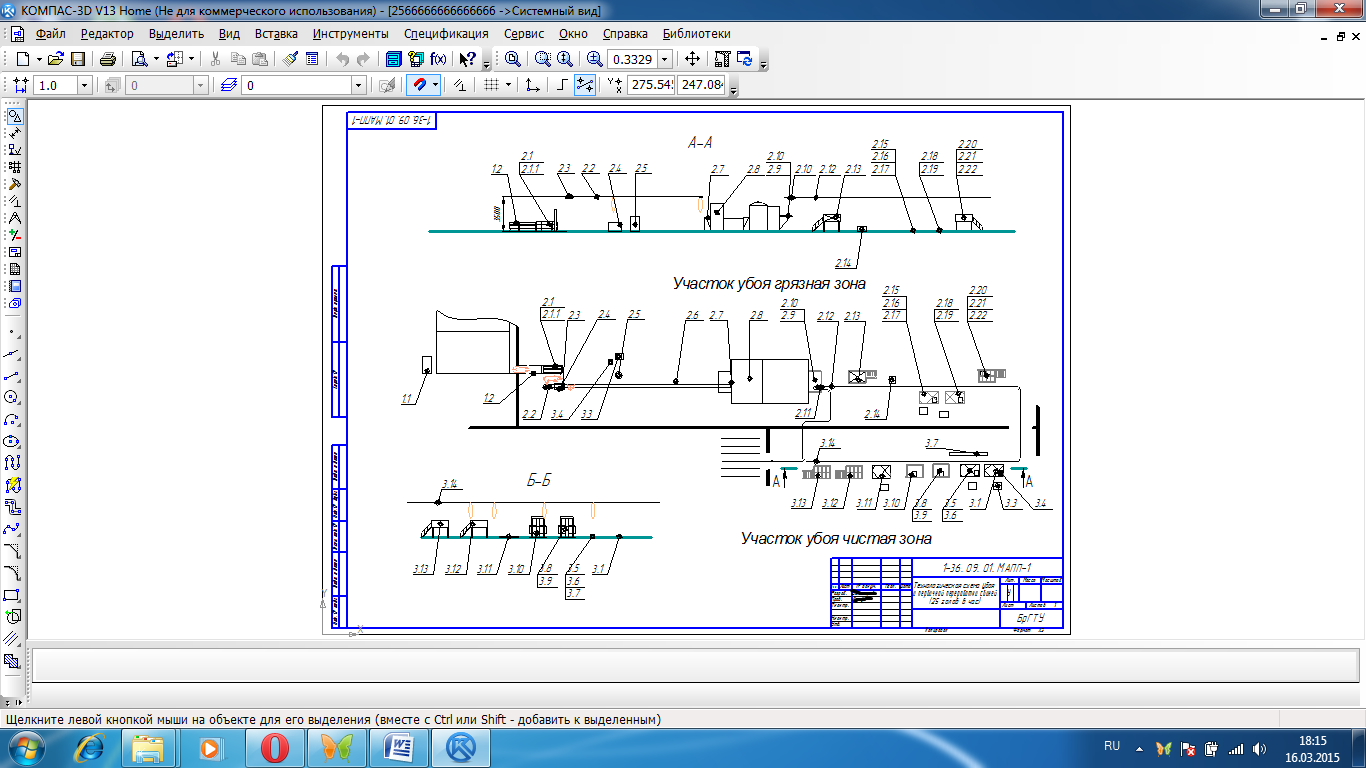1366x768 pixels.
Task: Click the Cut scissors icon
Action: point(214,59)
